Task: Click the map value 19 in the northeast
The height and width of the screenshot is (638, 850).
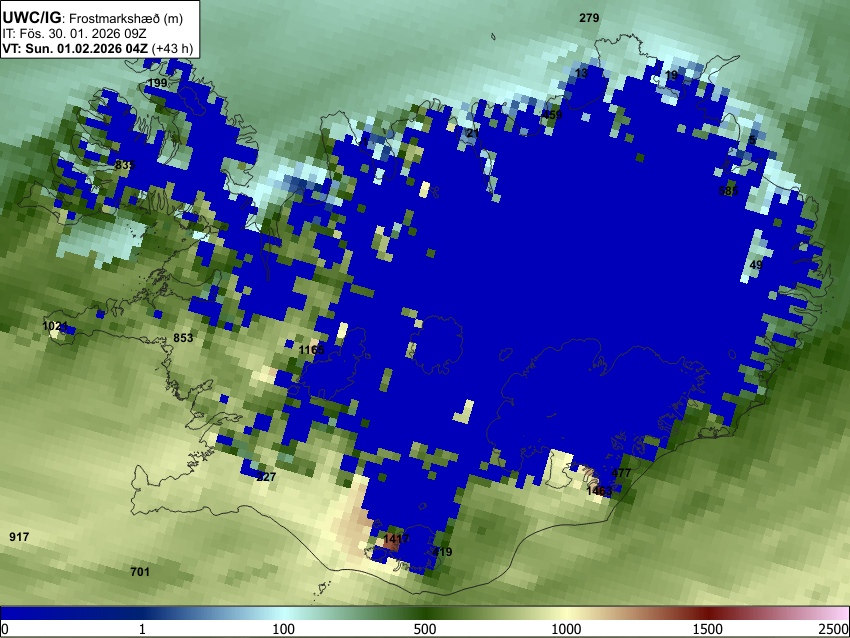Action: tap(671, 75)
